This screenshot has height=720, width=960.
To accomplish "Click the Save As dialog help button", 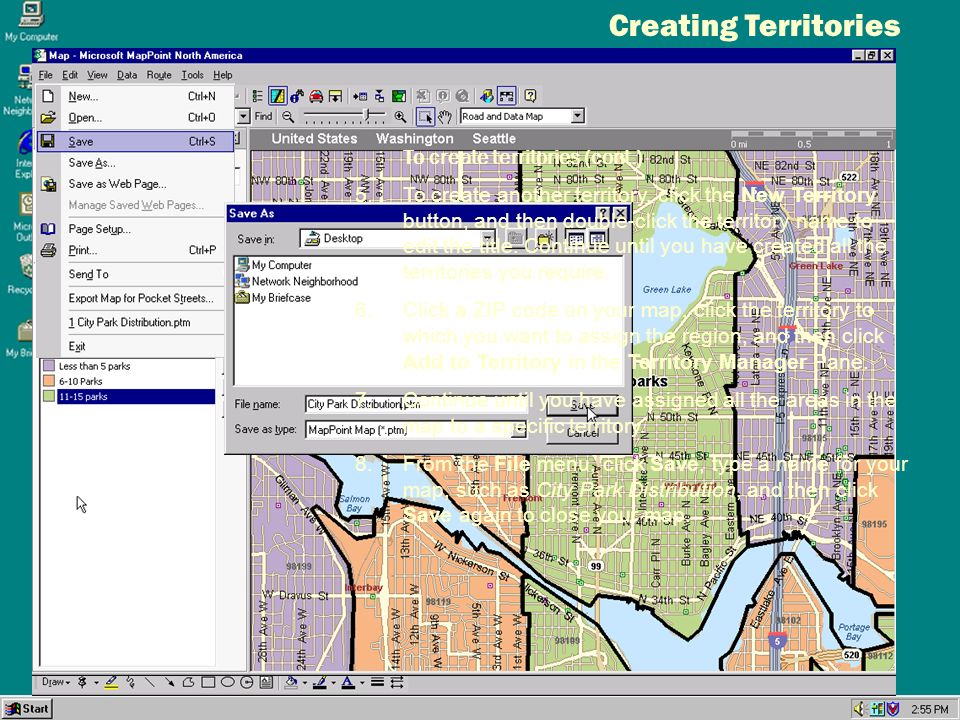I will coord(604,213).
